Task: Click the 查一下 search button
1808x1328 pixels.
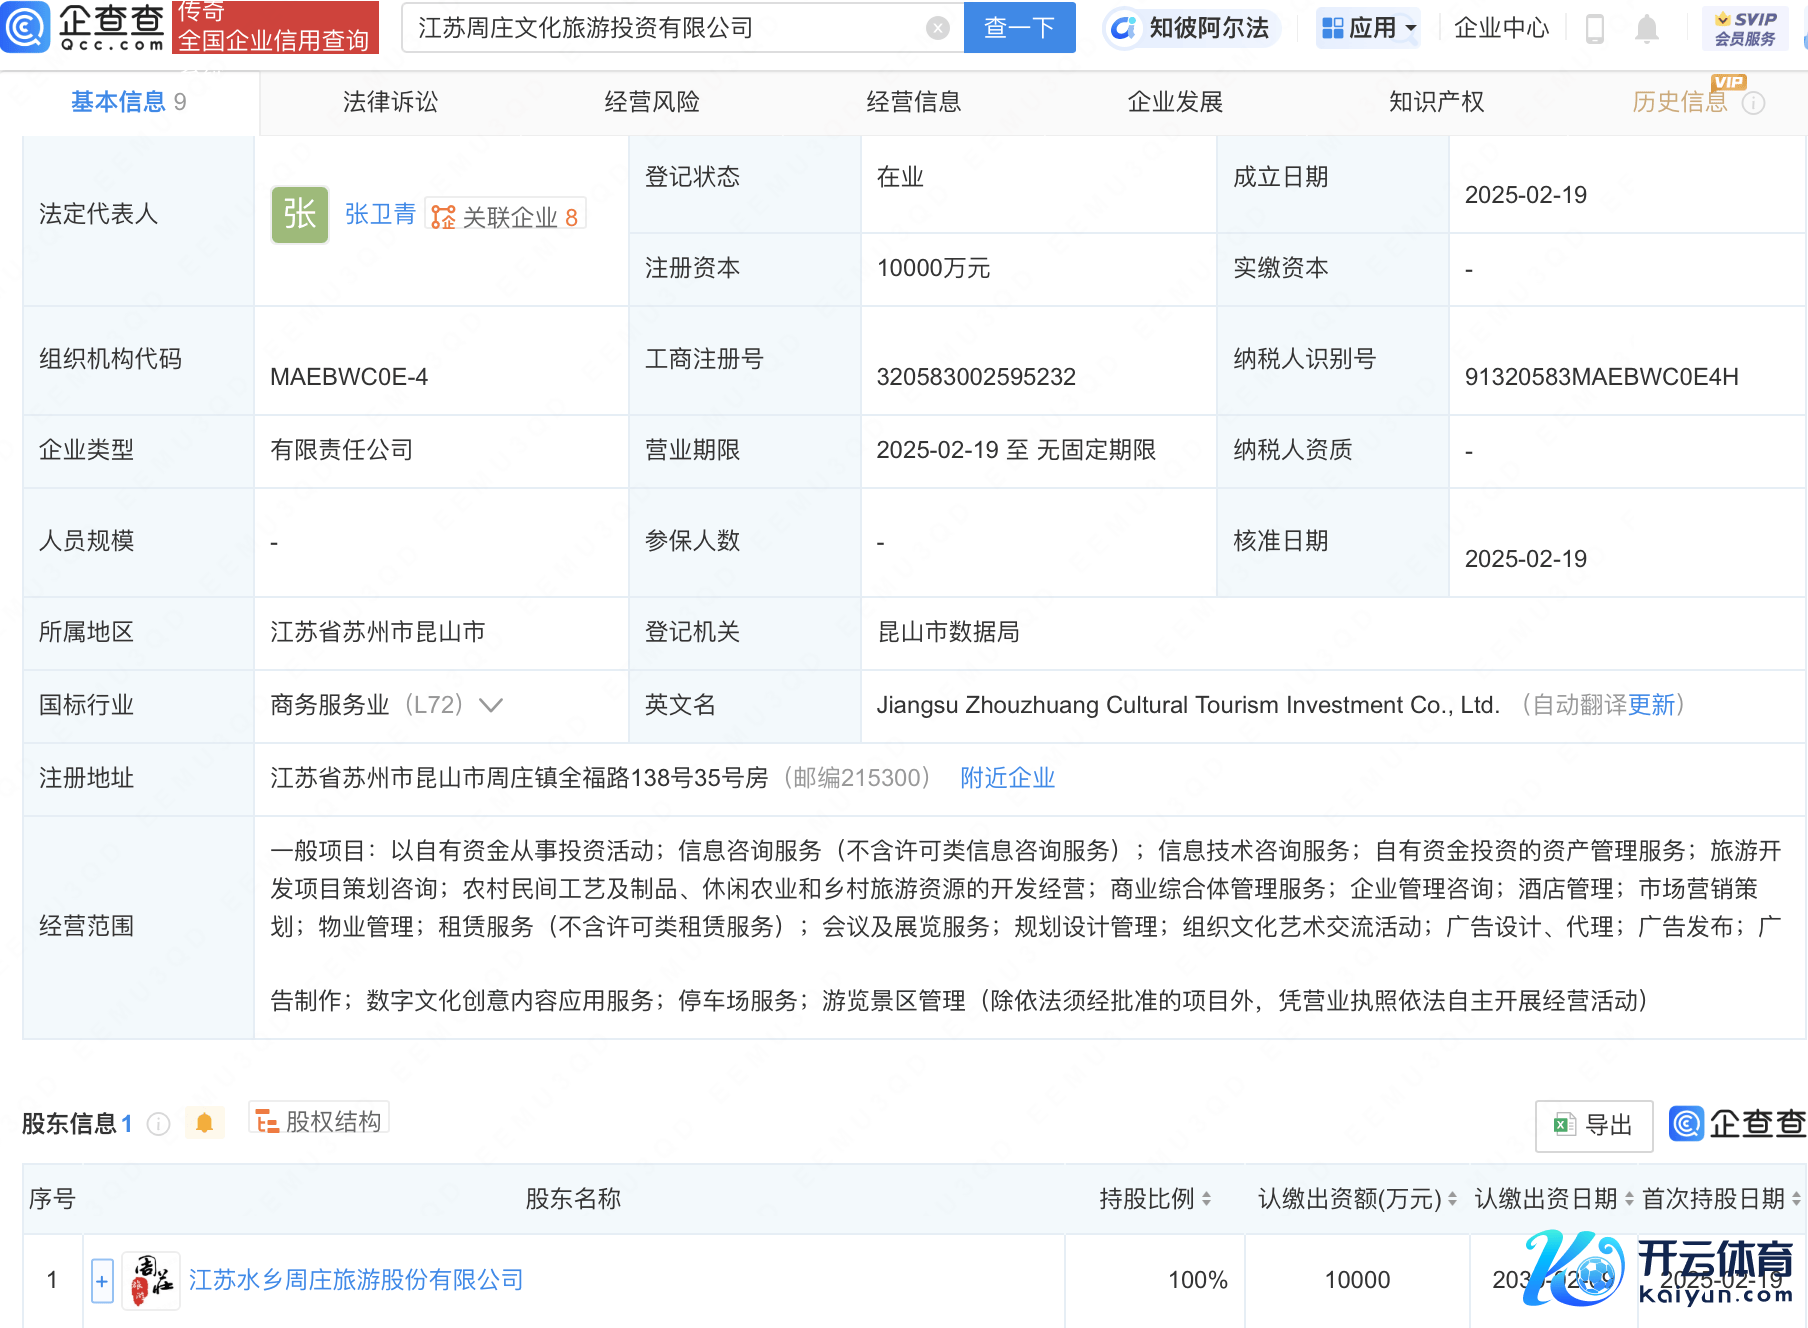Action: [1019, 28]
